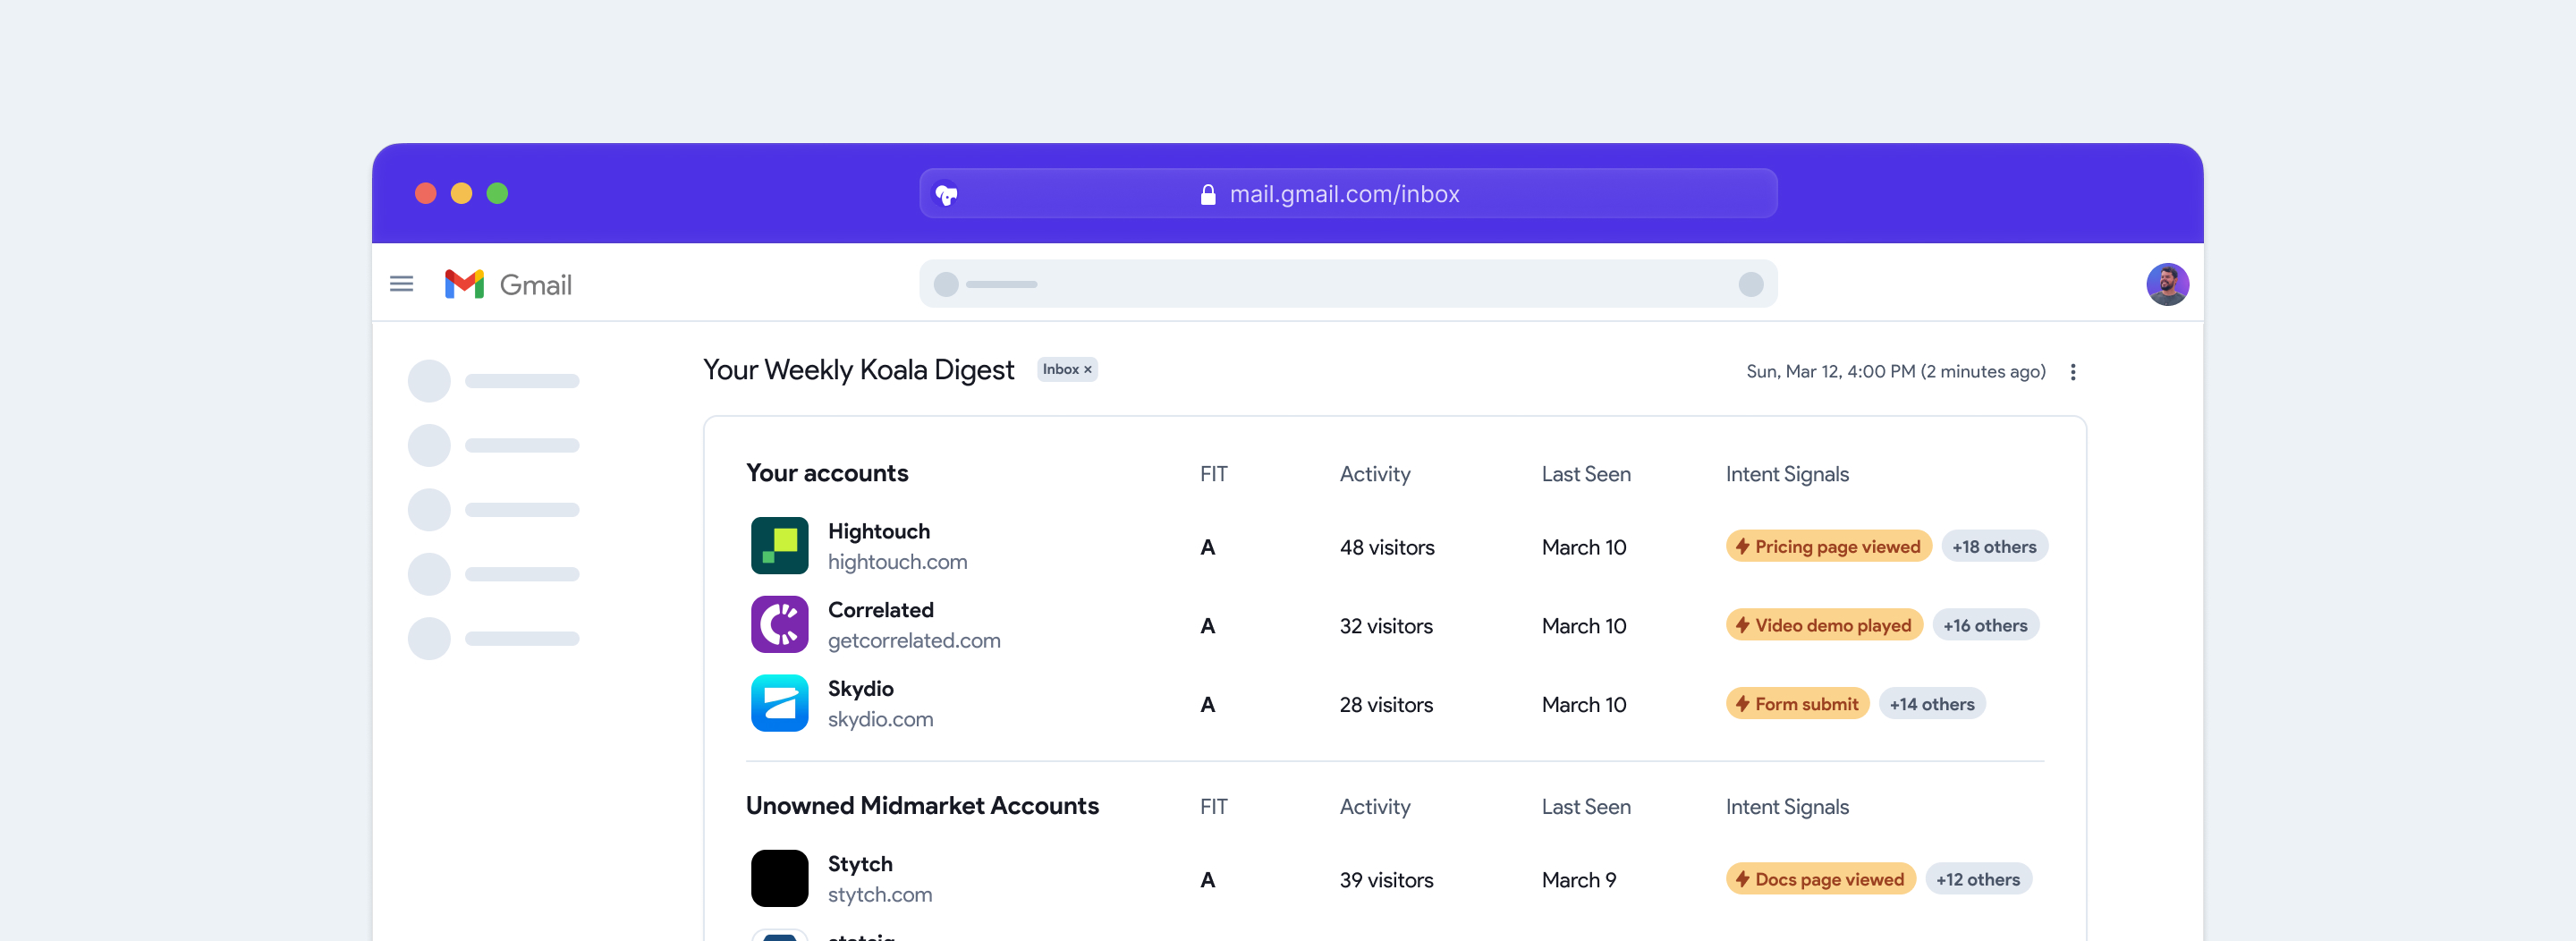The width and height of the screenshot is (2576, 941).
Task: Open the hightouch.com domain link
Action: pyautogui.click(x=897, y=562)
